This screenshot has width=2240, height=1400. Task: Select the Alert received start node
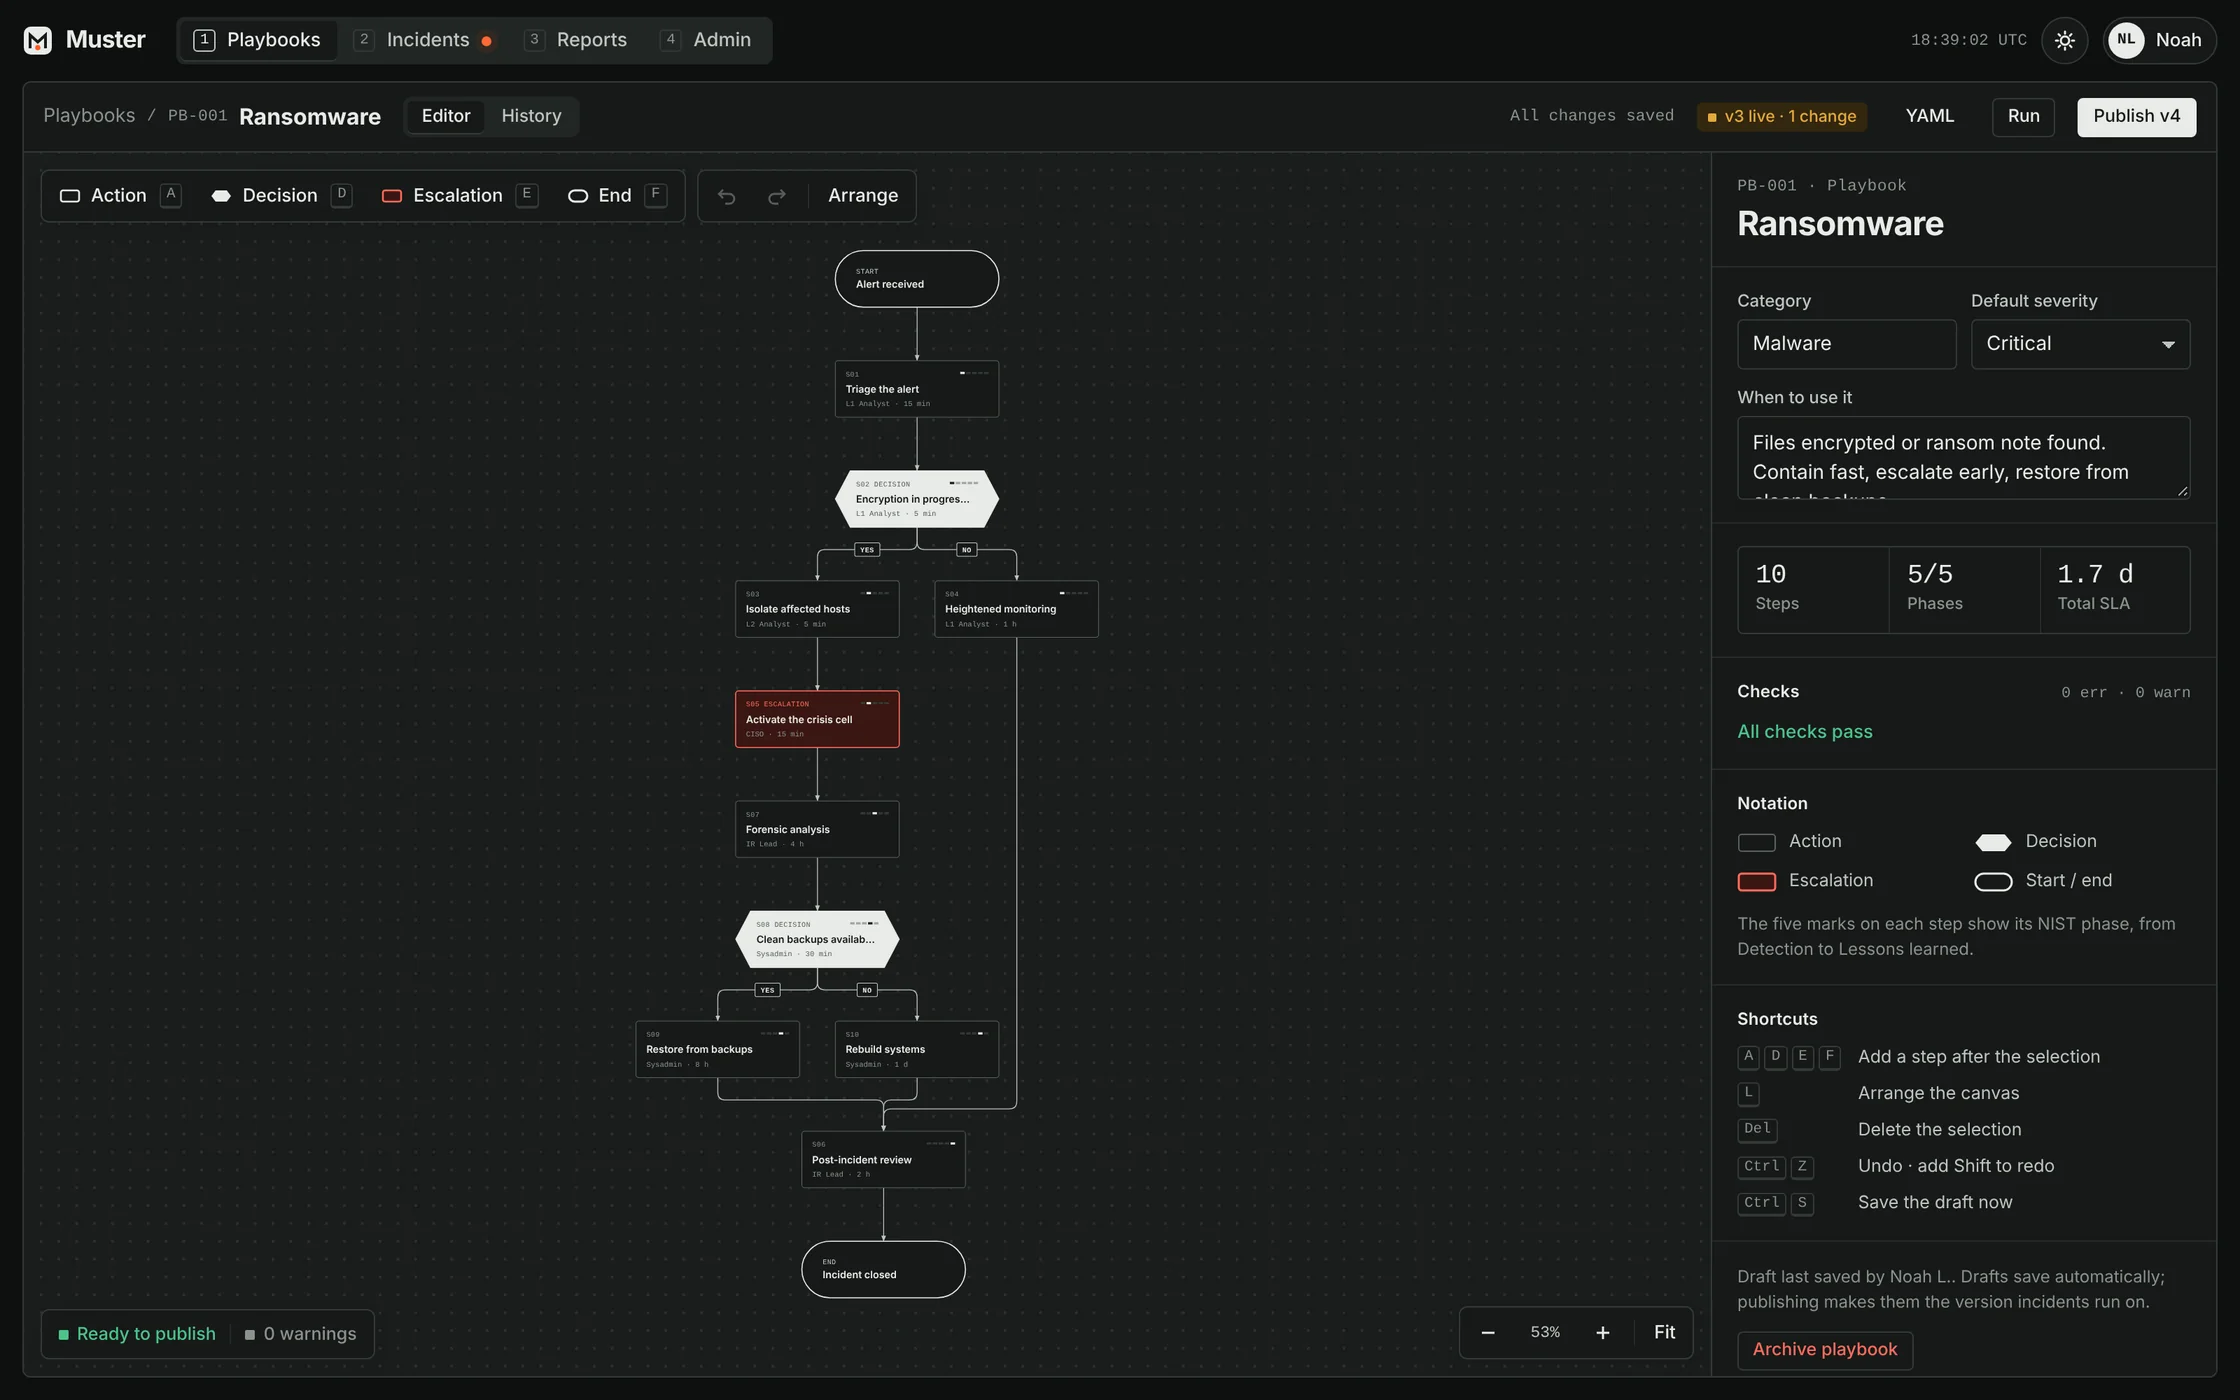(916, 279)
